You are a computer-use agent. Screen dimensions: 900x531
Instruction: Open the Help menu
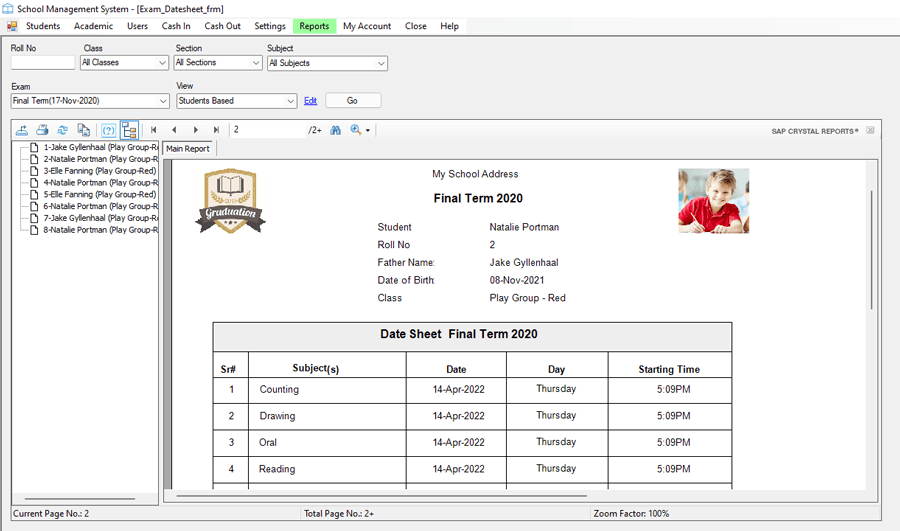pos(449,26)
